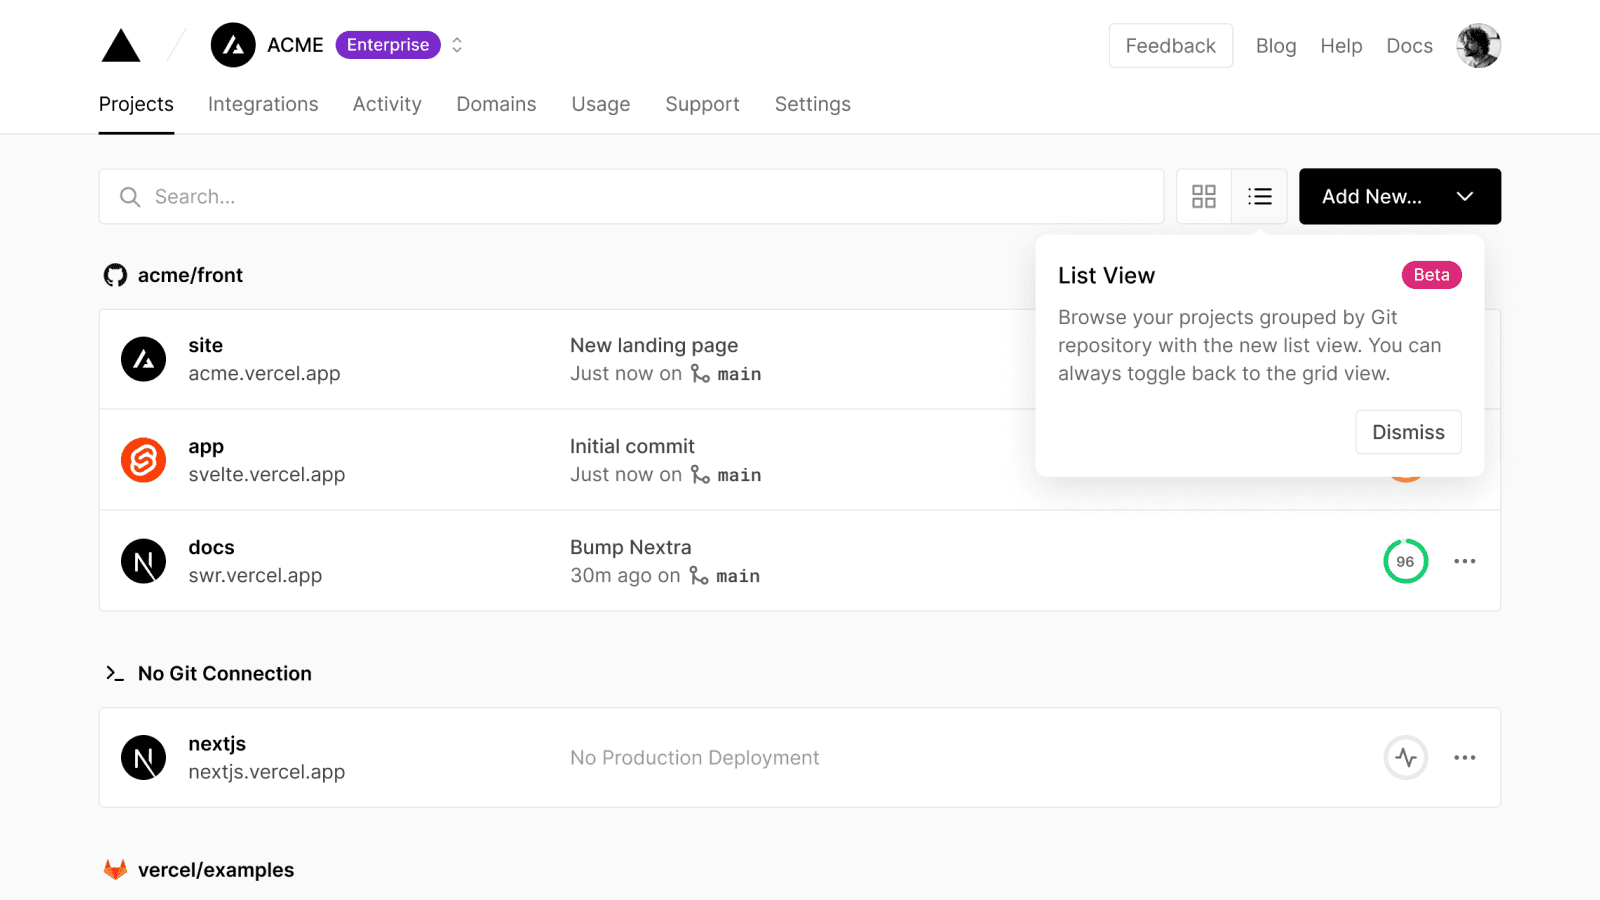Switch to list view layout
This screenshot has height=900, width=1600.
[x=1259, y=197]
